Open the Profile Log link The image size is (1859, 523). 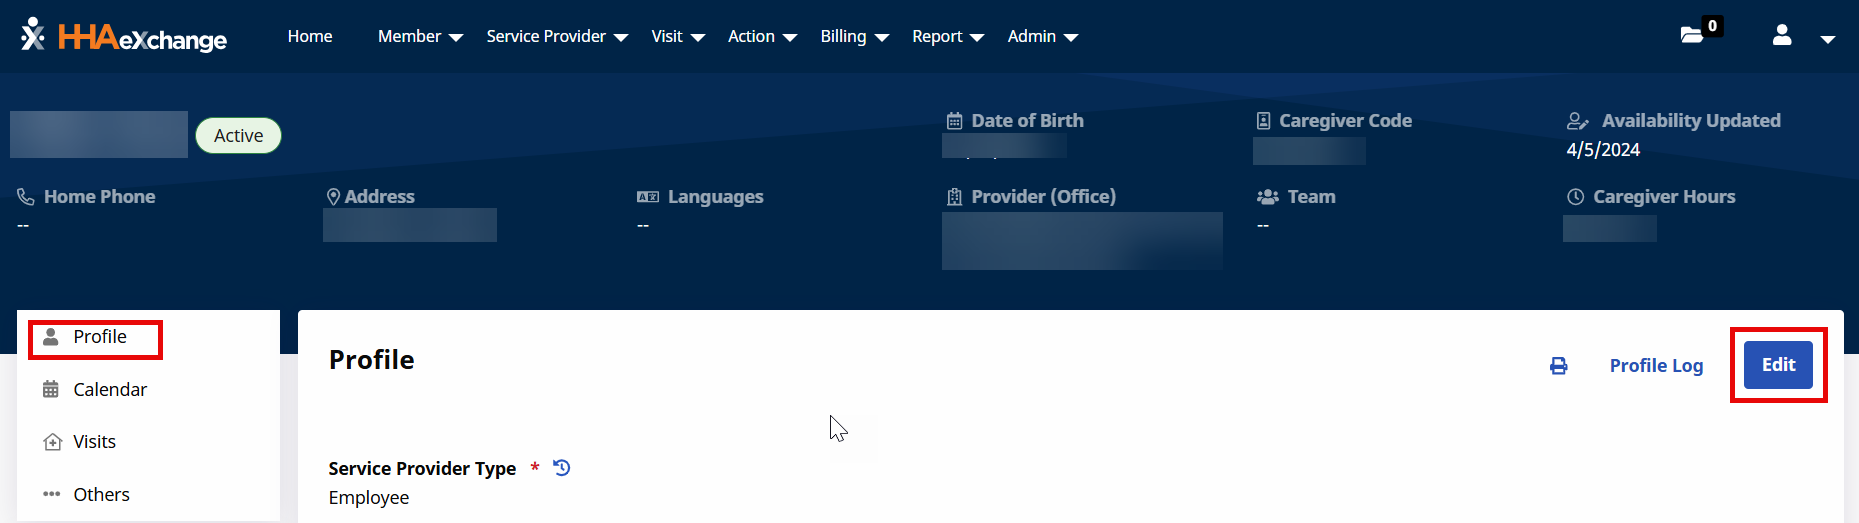(x=1656, y=366)
